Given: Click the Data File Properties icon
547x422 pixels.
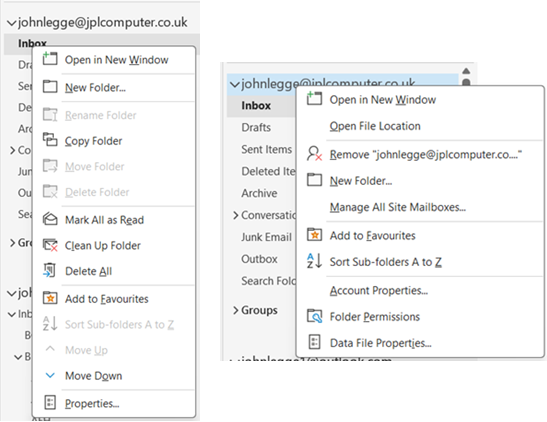Looking at the screenshot, I should [x=314, y=342].
